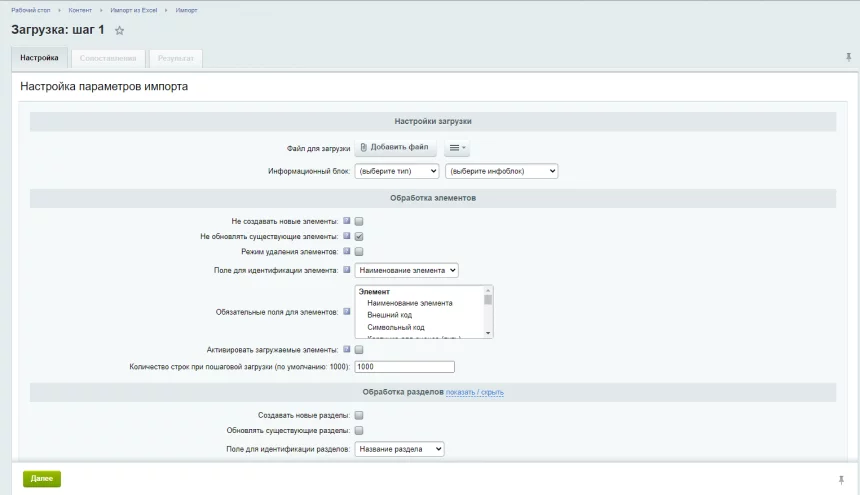Go to 'Импорт из Excel' breadcrumb
The image size is (860, 495).
(x=136, y=10)
